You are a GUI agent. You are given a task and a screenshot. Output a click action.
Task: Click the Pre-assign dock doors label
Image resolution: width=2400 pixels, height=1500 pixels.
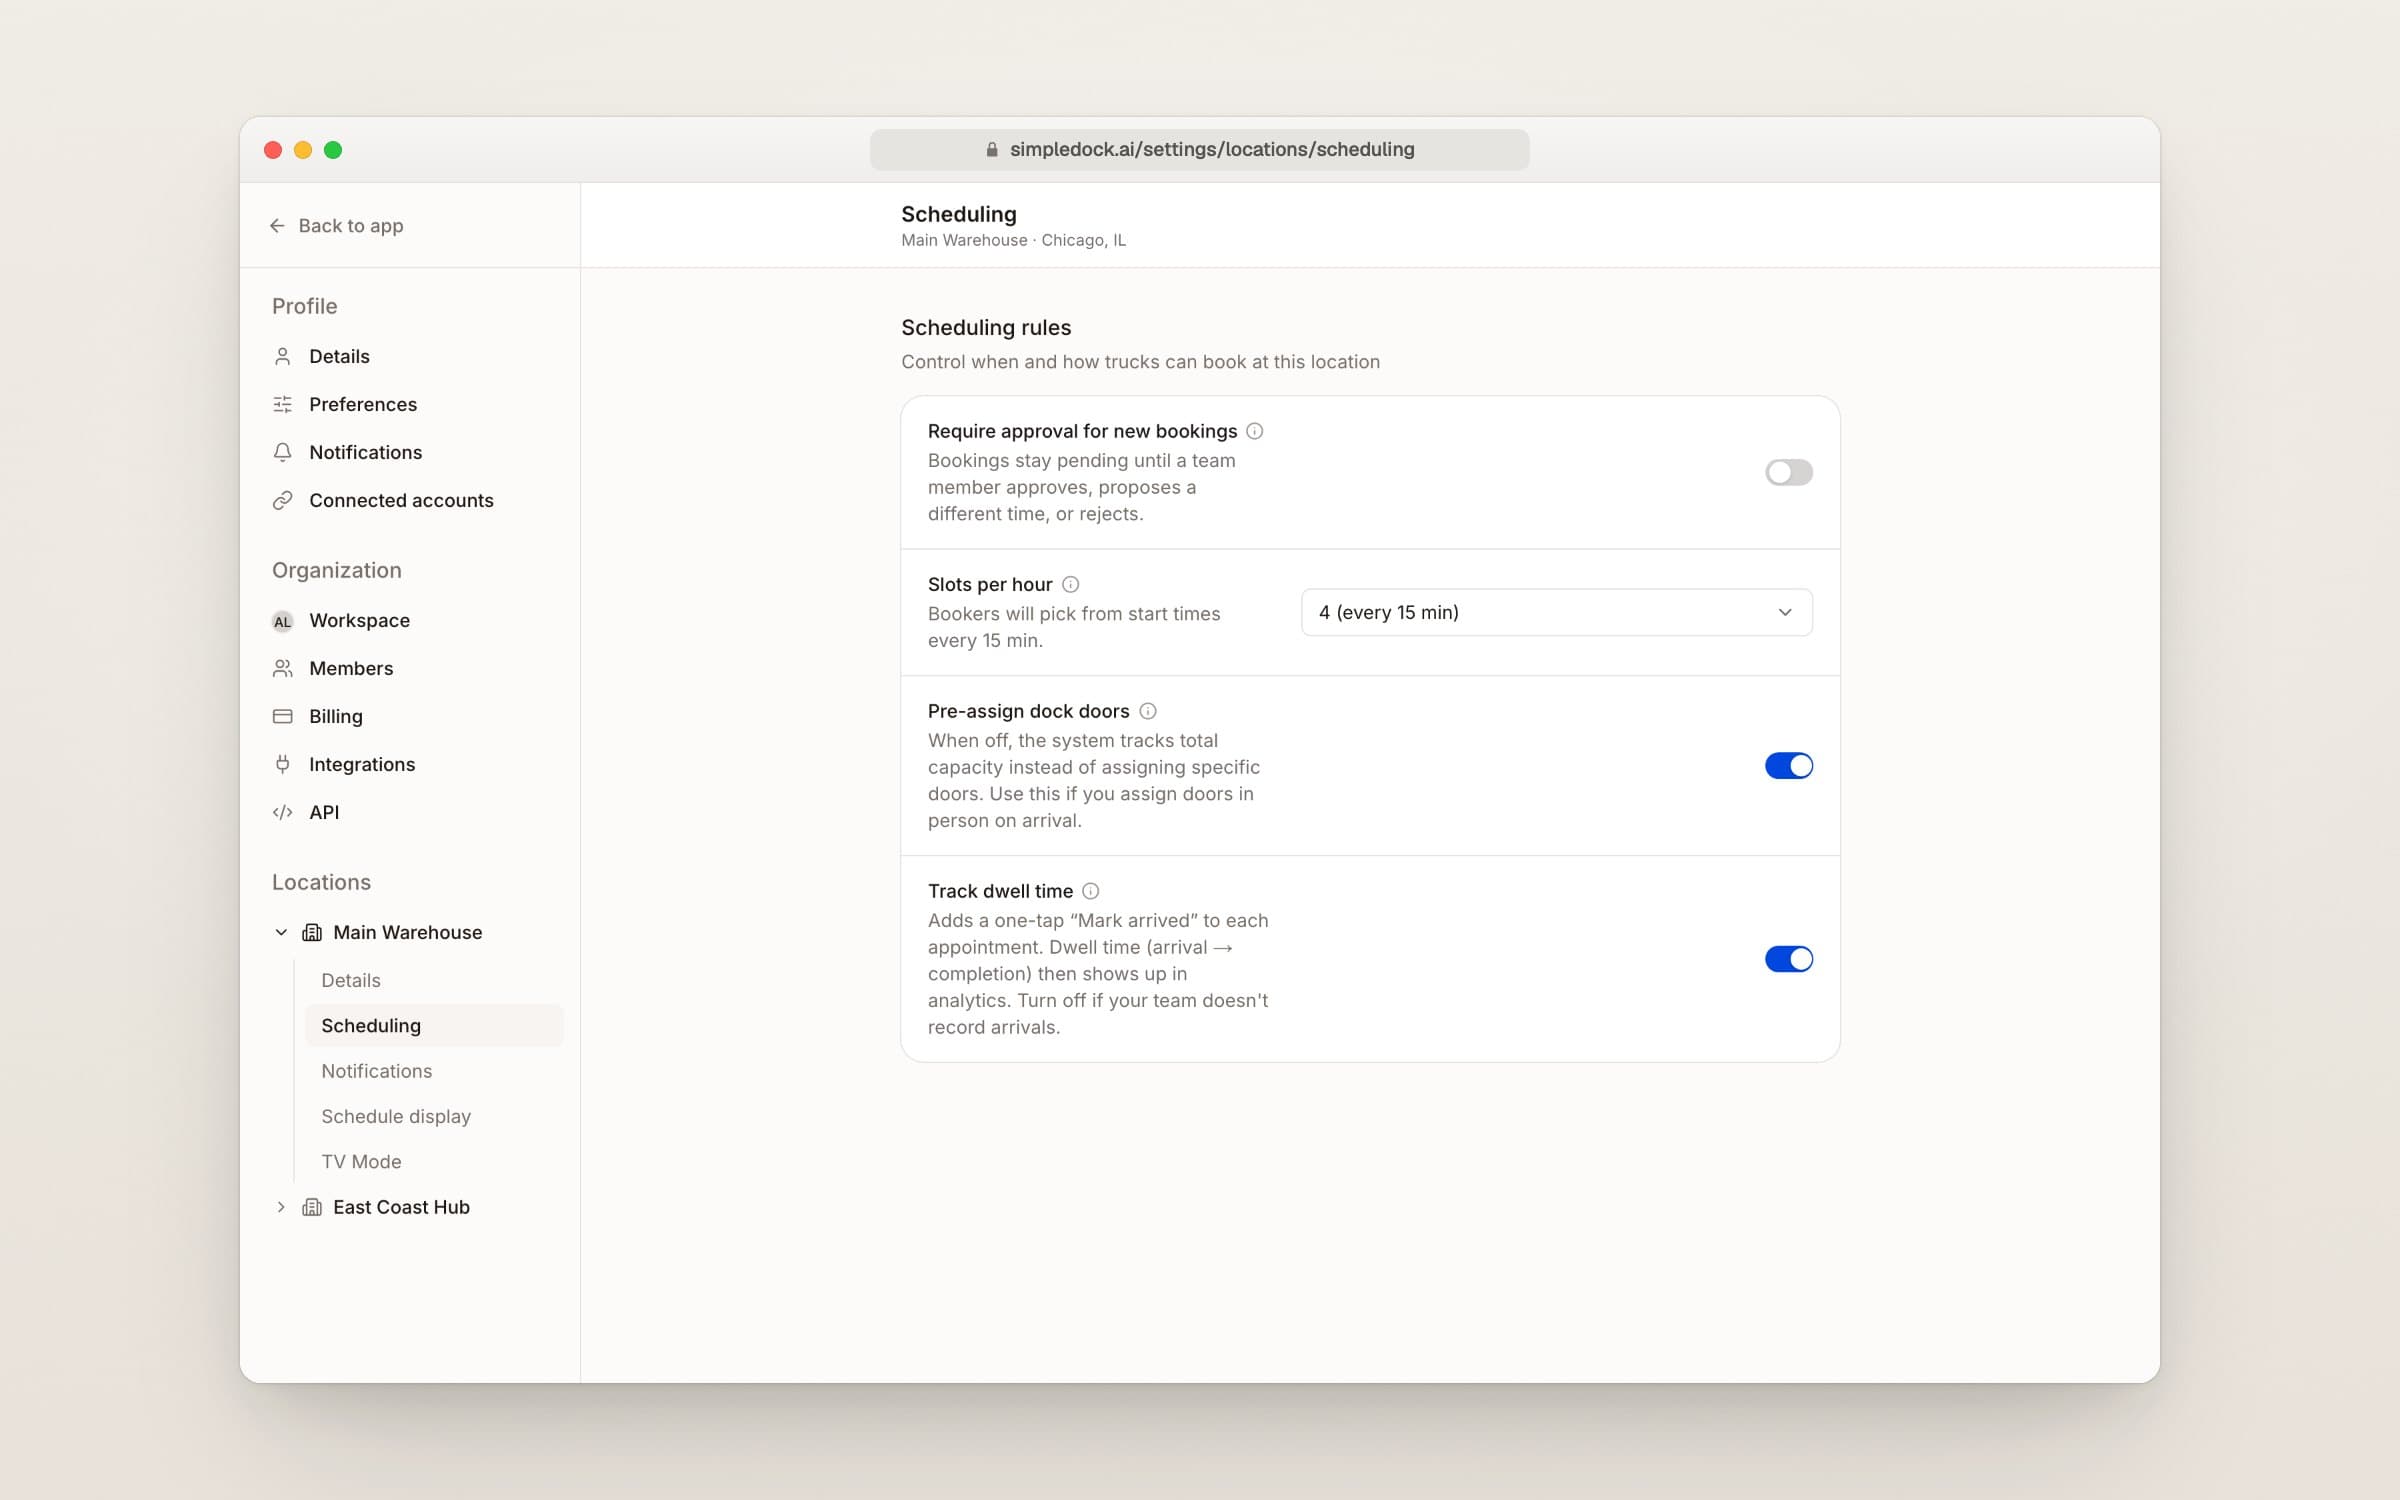pyautogui.click(x=1028, y=711)
